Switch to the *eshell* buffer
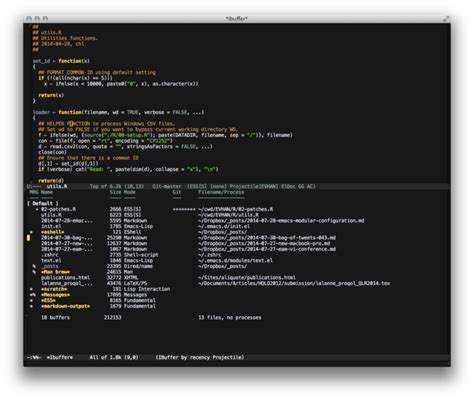 (52, 232)
